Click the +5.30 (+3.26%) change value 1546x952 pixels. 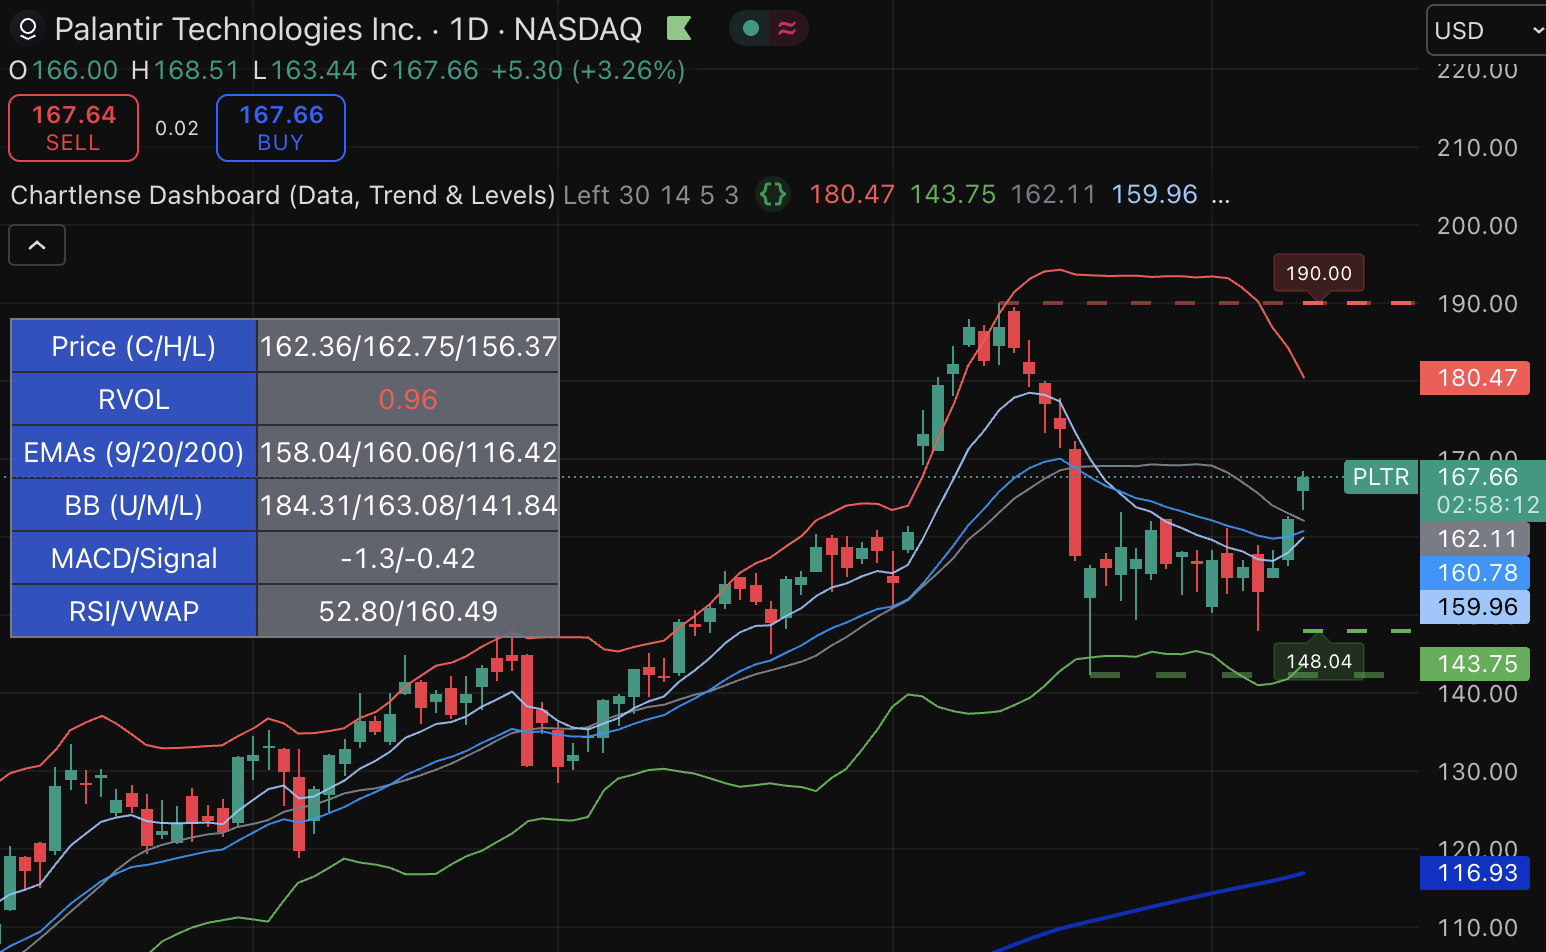[588, 71]
